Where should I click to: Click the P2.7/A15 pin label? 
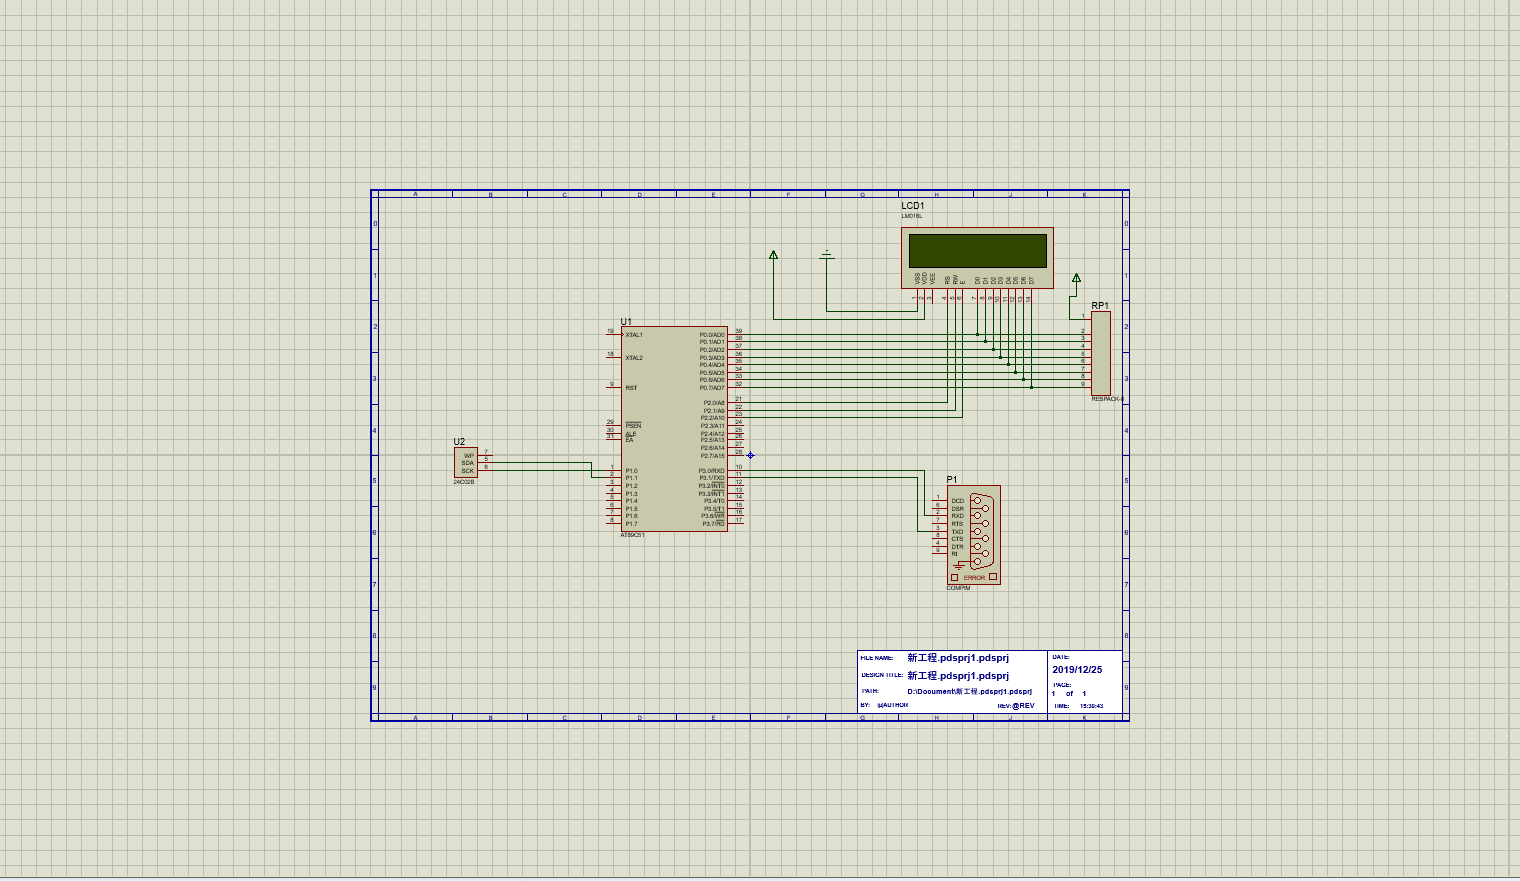713,456
